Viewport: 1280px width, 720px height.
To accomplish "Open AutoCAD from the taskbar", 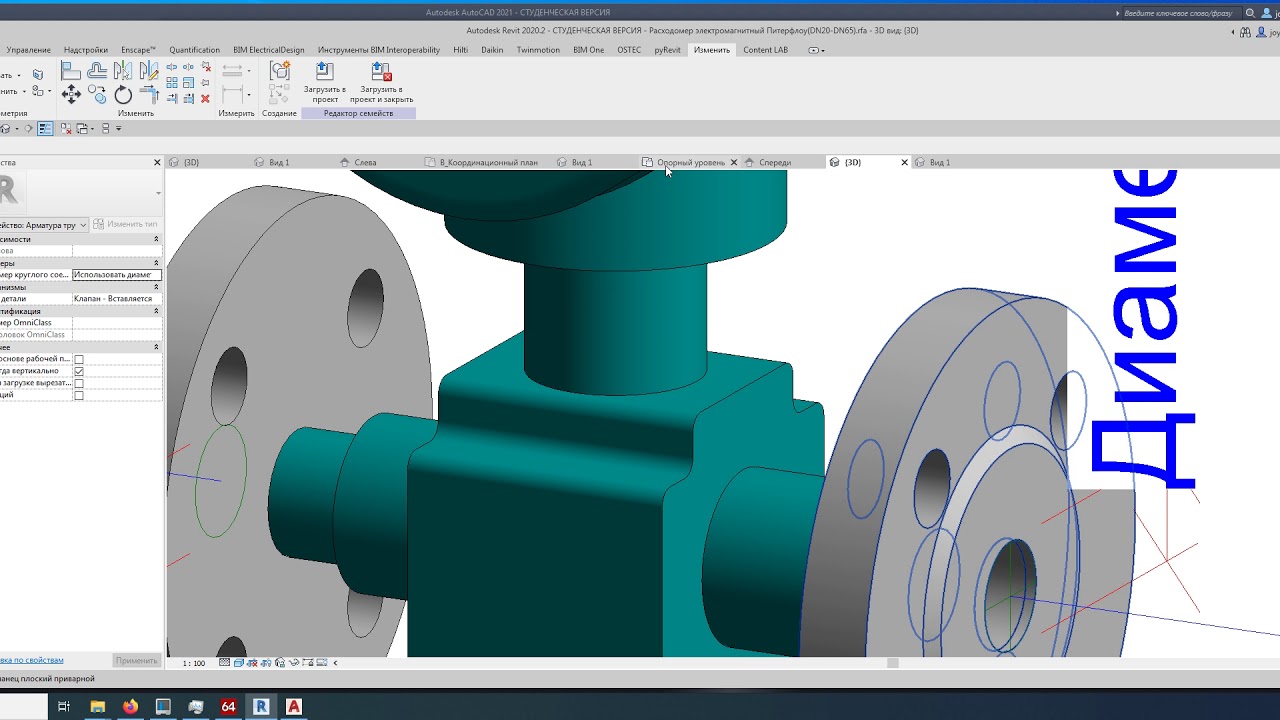I will point(294,706).
